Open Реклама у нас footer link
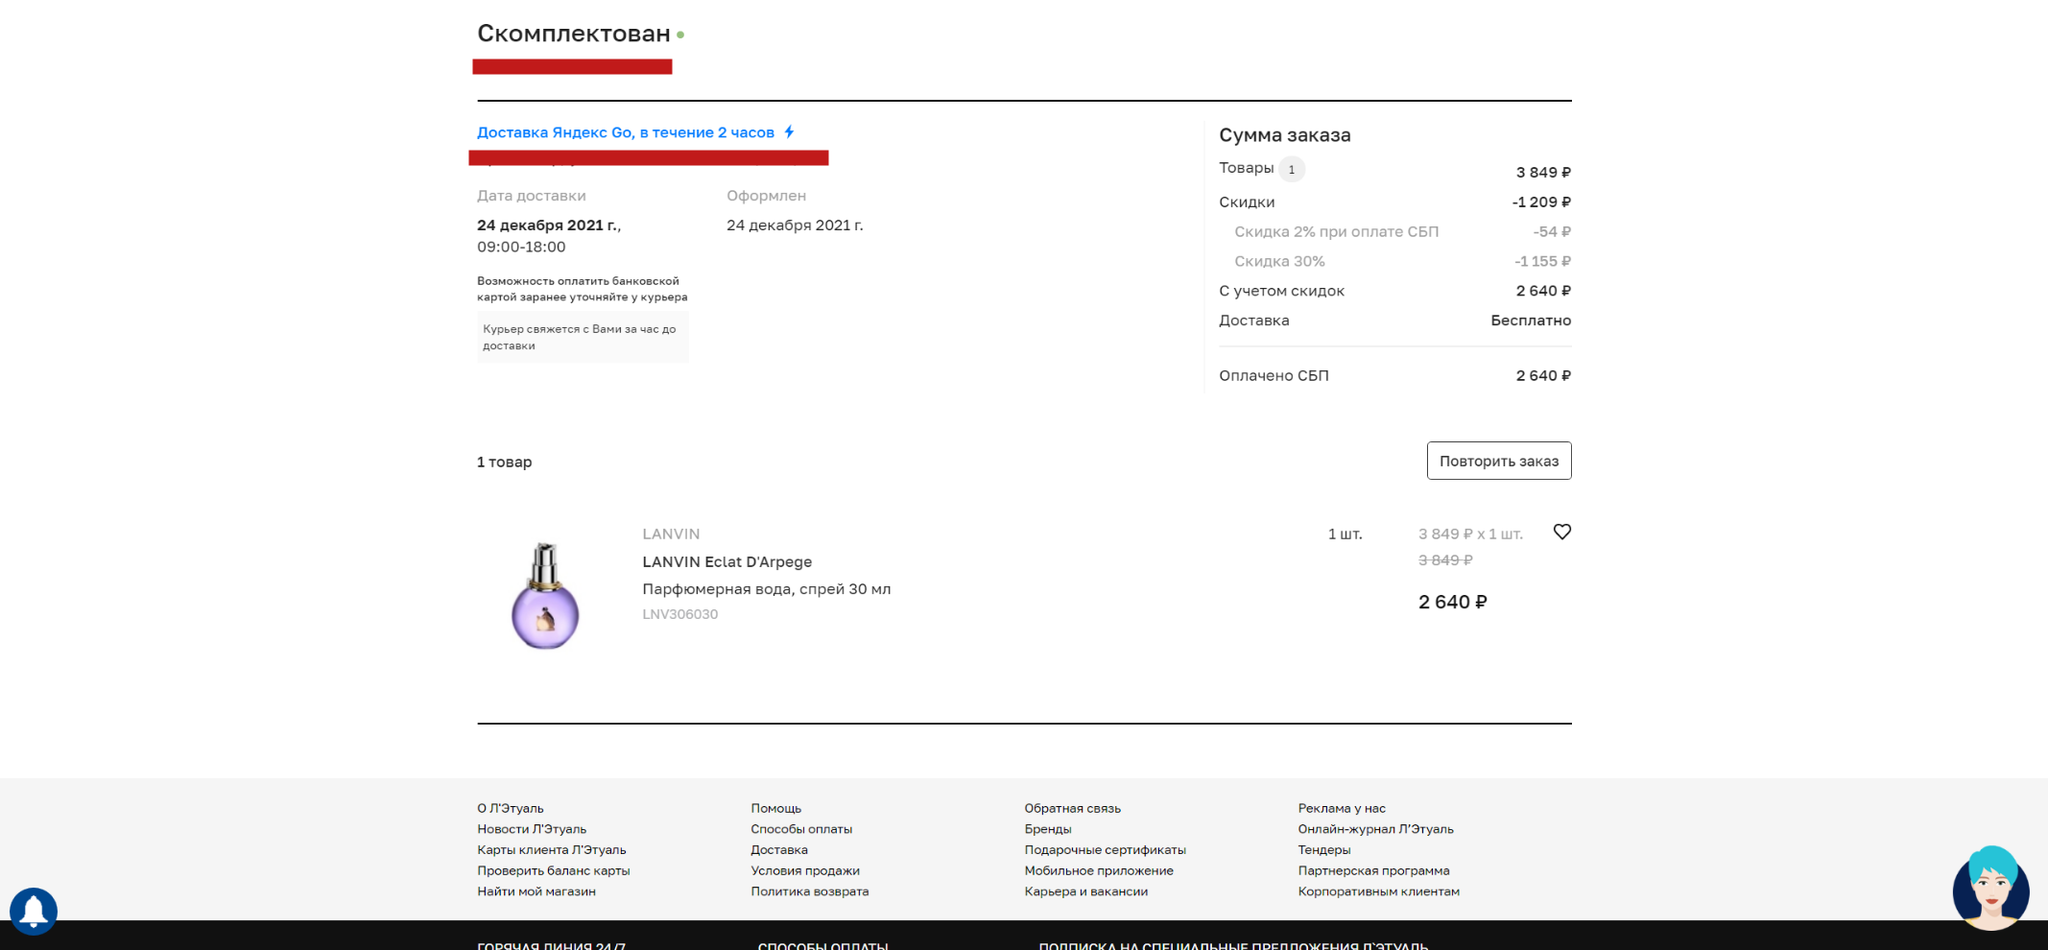Image resolution: width=2048 pixels, height=950 pixels. [1342, 808]
